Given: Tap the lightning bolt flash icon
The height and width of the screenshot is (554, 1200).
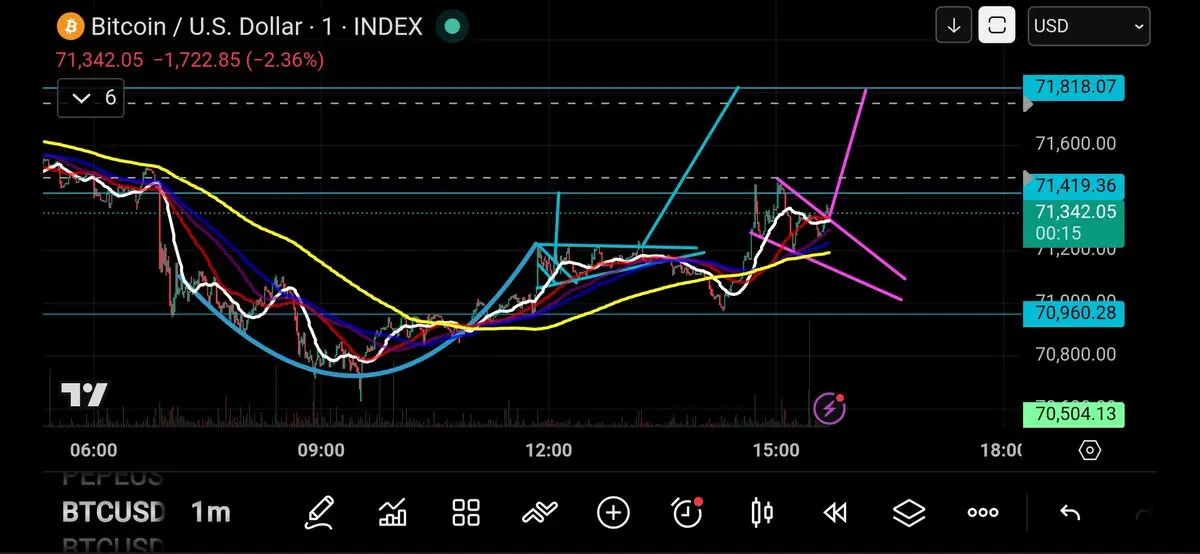Looking at the screenshot, I should (829, 407).
